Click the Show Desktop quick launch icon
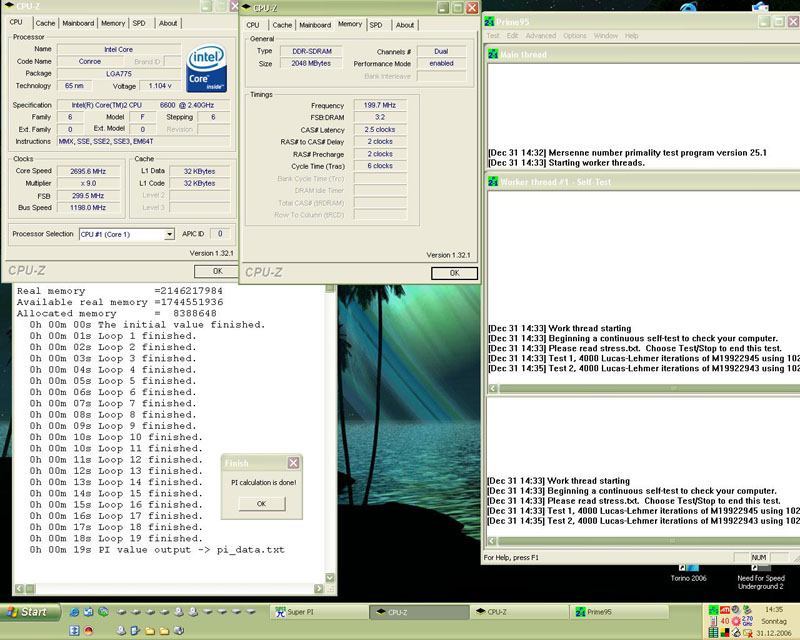Viewport: 800px width, 640px height. (88, 612)
